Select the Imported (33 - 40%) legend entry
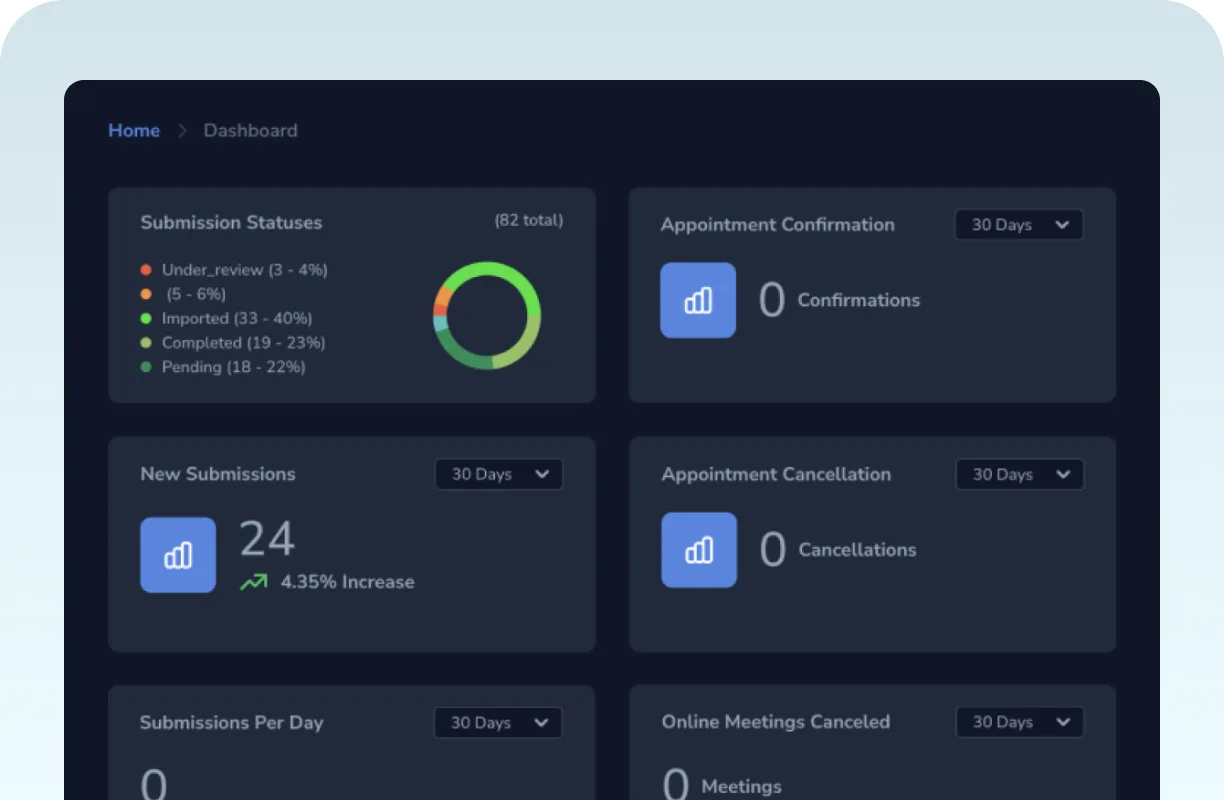The height and width of the screenshot is (800, 1224). click(x=226, y=318)
